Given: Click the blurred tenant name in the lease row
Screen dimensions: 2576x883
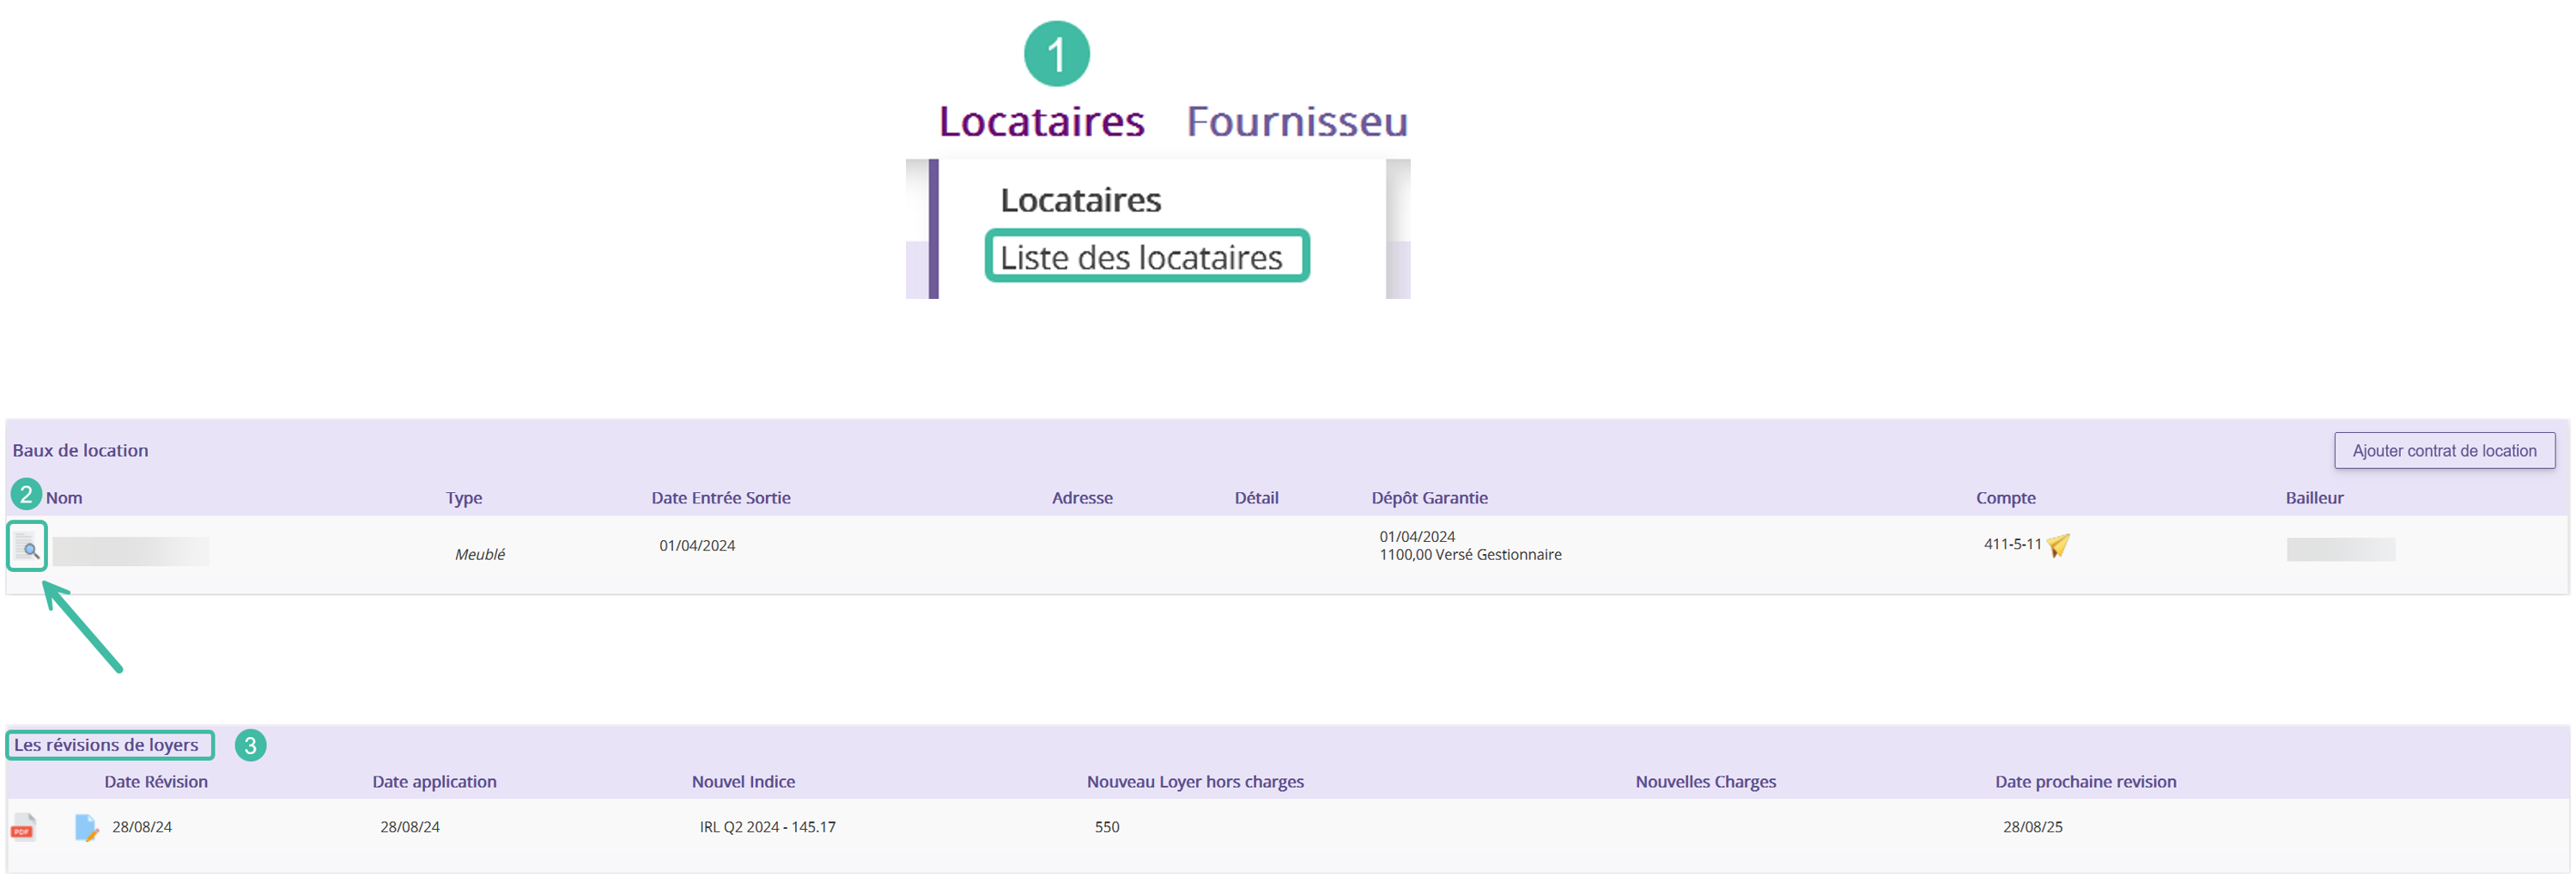Looking at the screenshot, I should pyautogui.click(x=131, y=551).
